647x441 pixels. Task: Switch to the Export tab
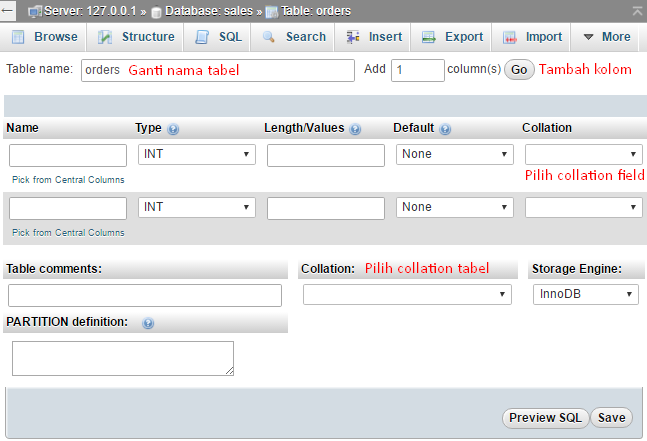click(x=451, y=37)
